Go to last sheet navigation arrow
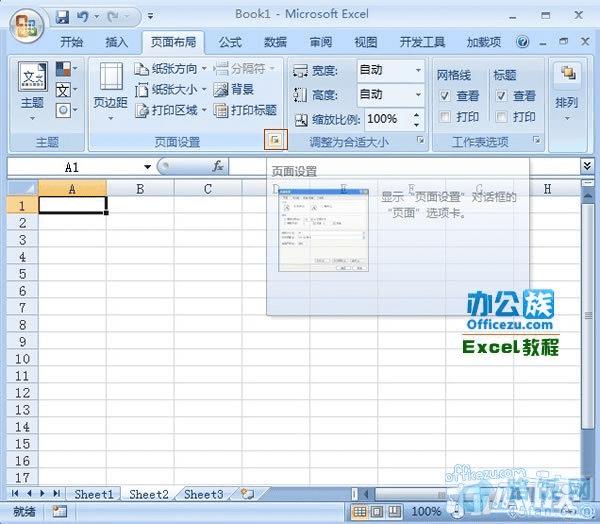Screen dimensions: 600x524 (x=57, y=493)
